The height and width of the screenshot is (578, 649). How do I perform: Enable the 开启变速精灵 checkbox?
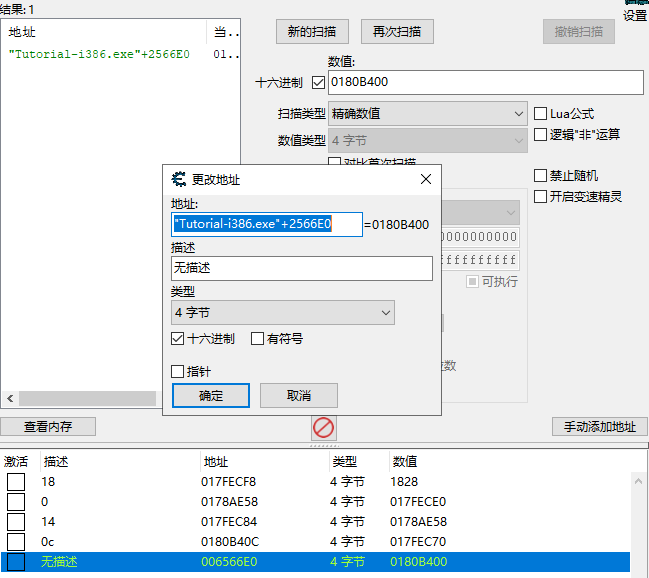tap(540, 196)
